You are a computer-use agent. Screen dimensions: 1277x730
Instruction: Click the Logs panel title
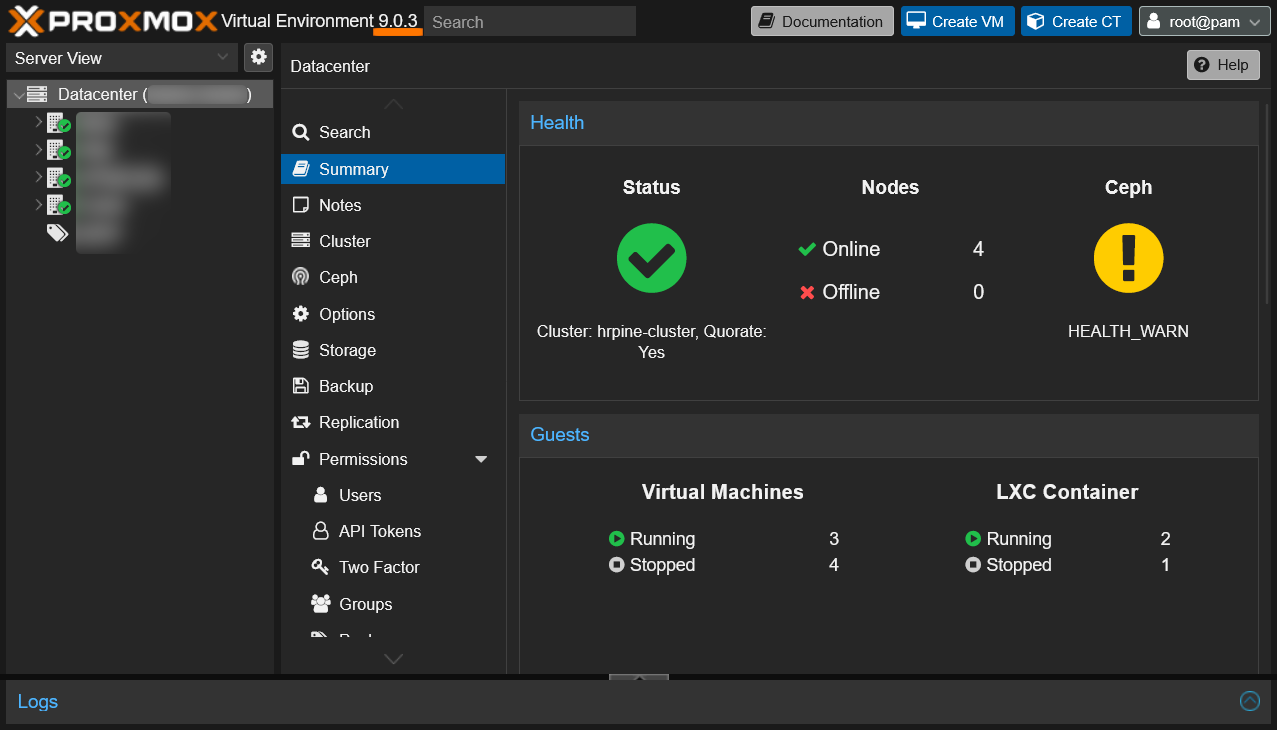click(38, 701)
